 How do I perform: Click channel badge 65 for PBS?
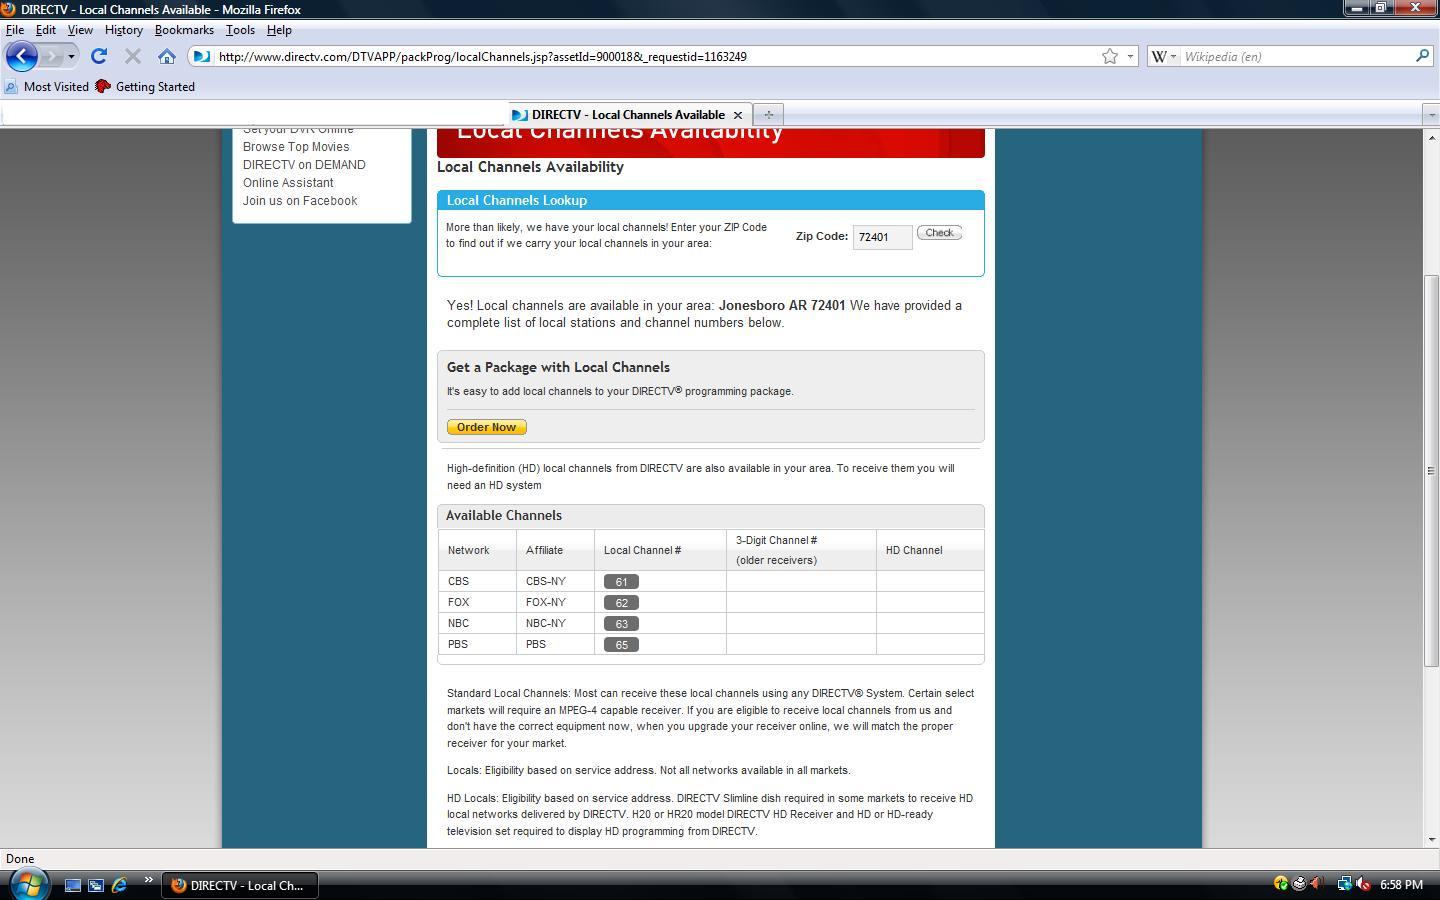621,645
